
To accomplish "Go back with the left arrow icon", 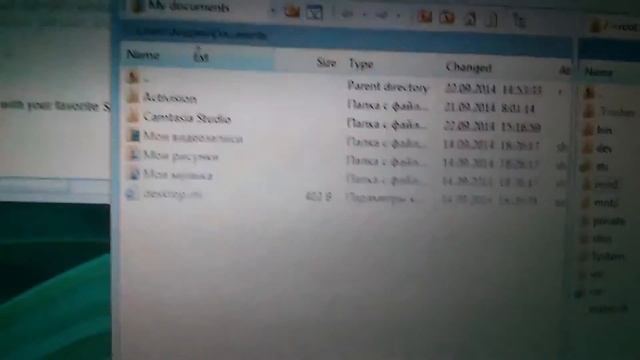I will pos(347,14).
